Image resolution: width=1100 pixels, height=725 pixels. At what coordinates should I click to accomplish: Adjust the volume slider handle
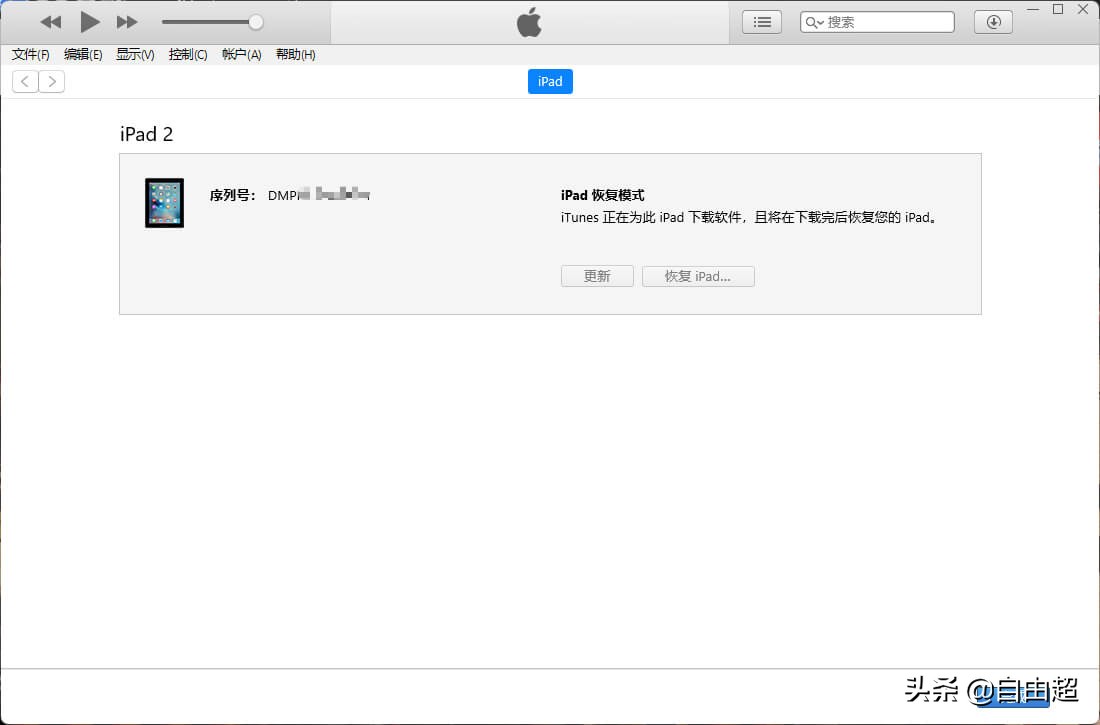pyautogui.click(x=256, y=21)
